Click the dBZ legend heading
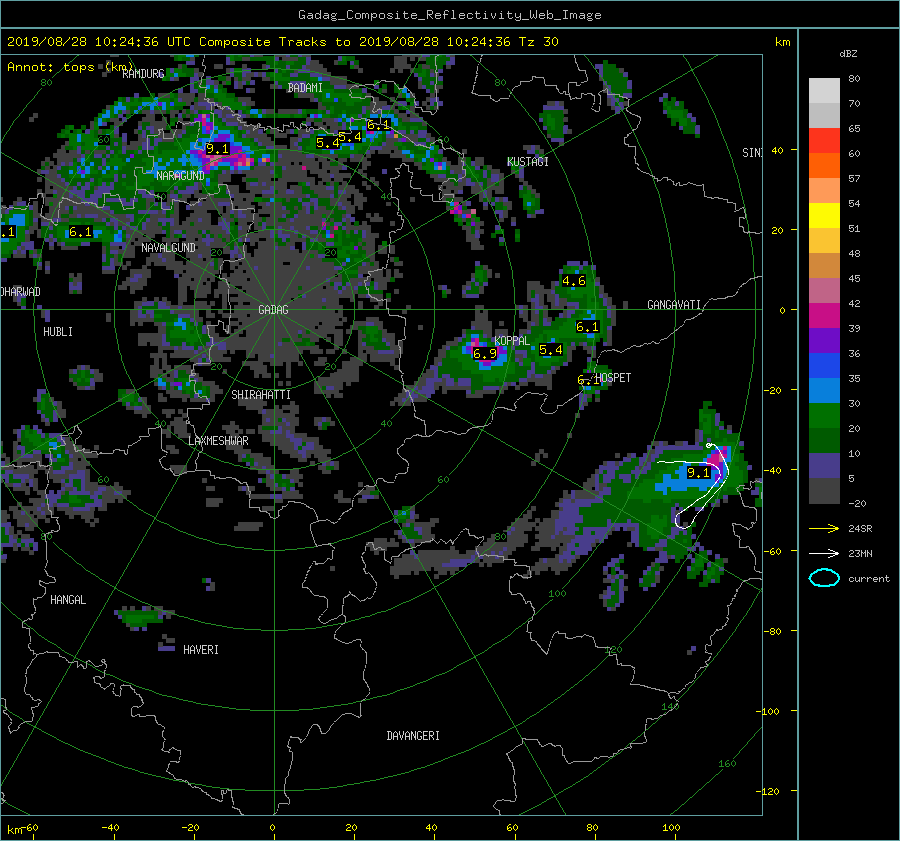 coord(848,53)
